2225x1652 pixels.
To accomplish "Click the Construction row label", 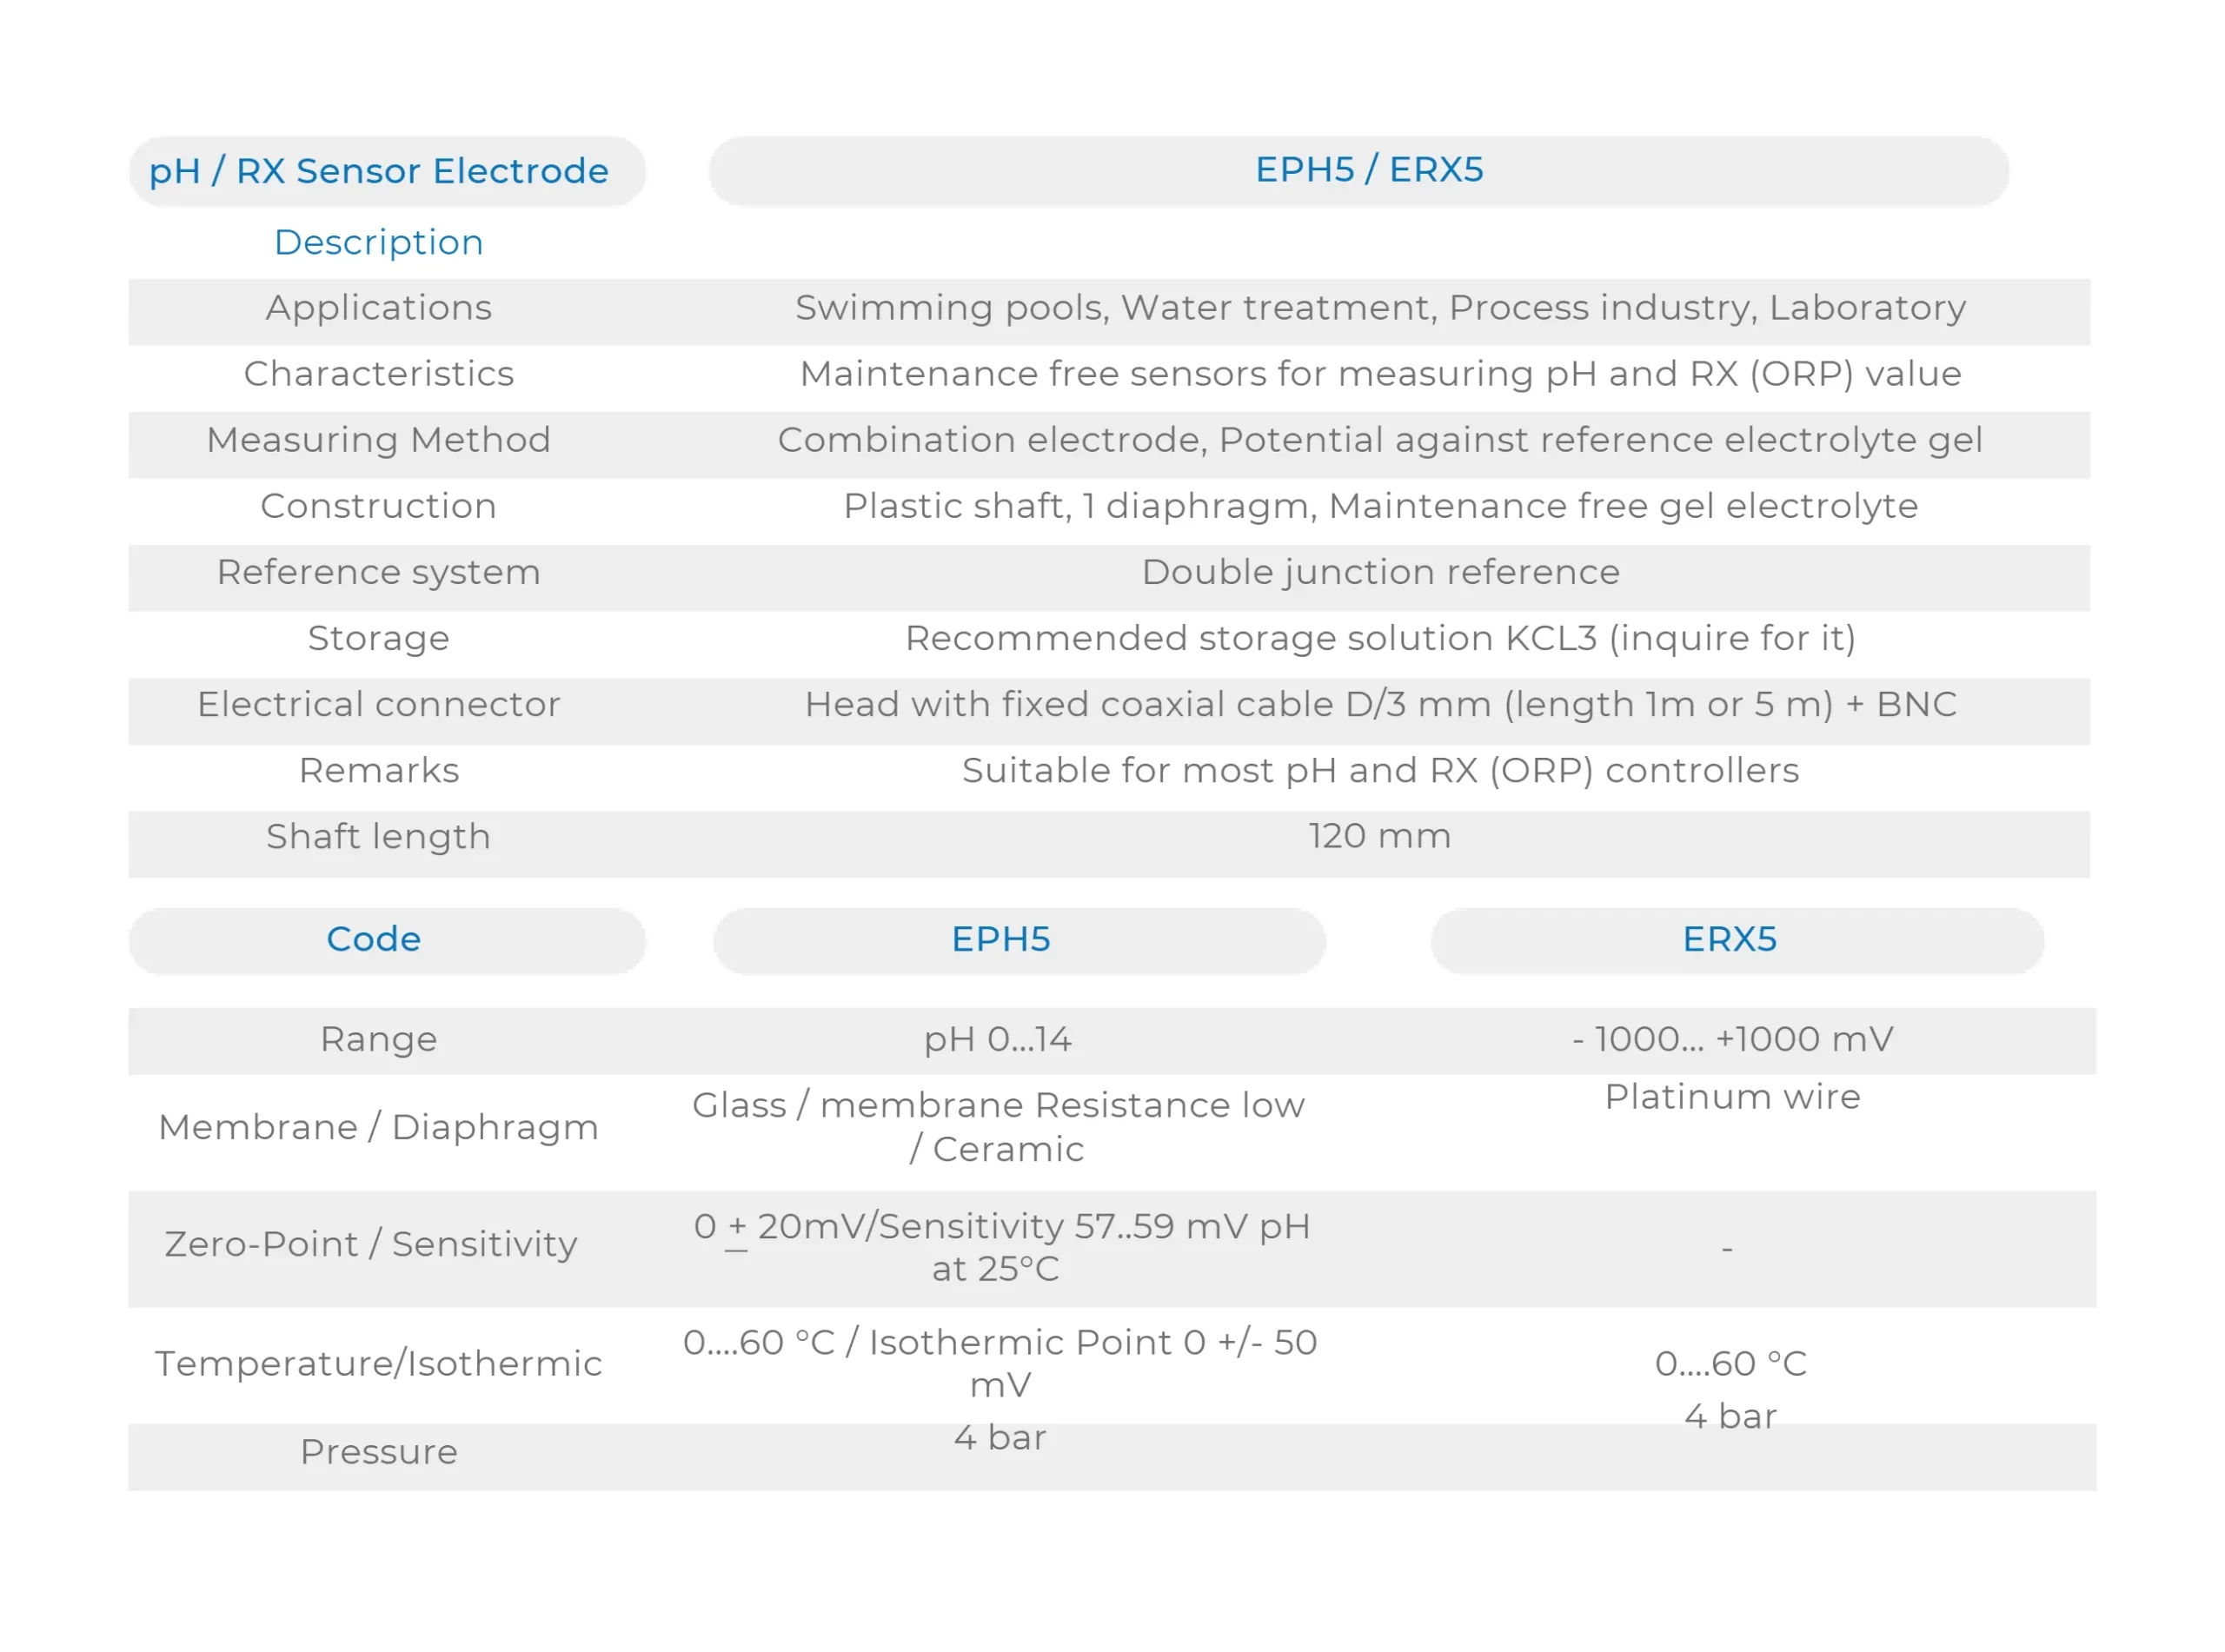I will pos(378,506).
